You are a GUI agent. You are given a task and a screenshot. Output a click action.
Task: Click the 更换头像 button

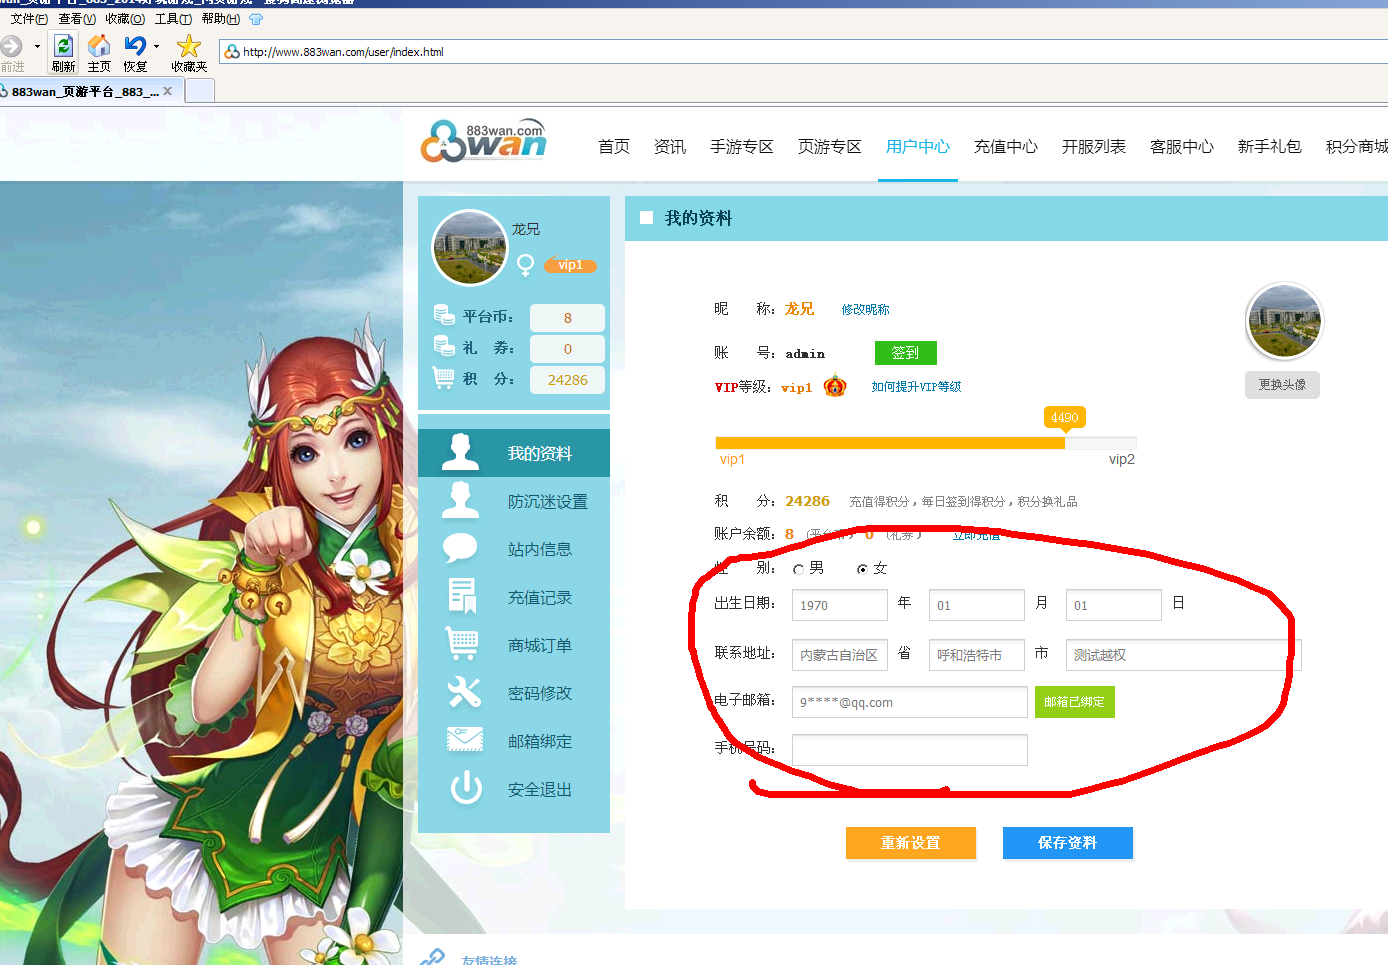pos(1282,385)
